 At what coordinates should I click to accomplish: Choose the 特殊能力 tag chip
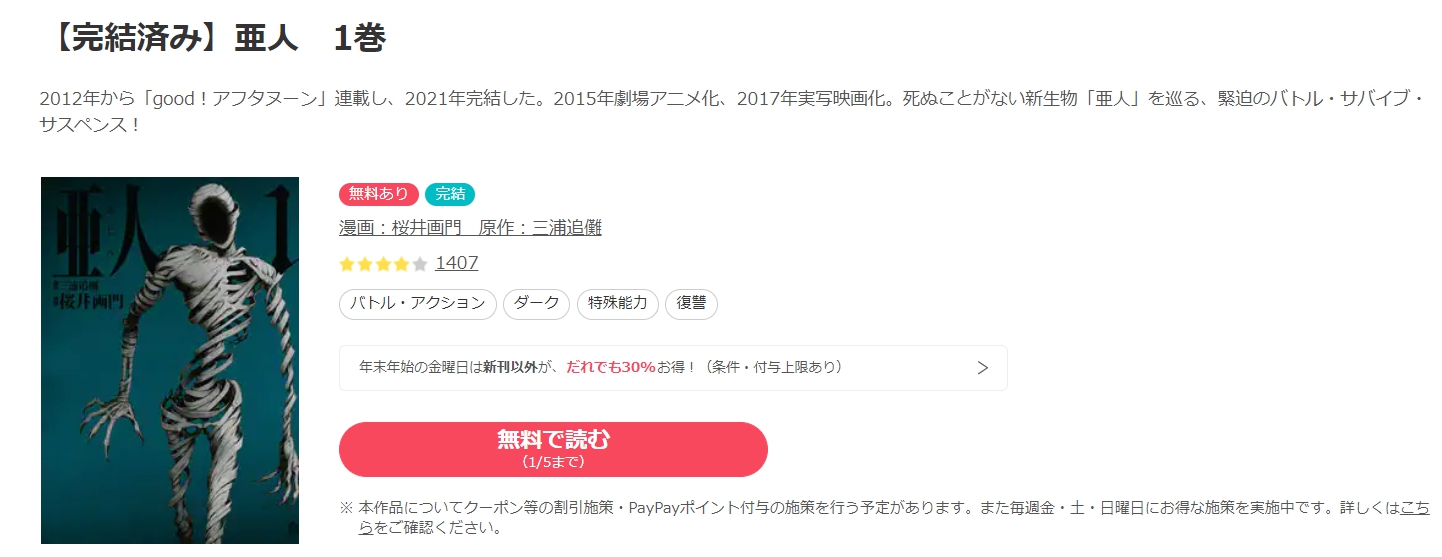[618, 304]
